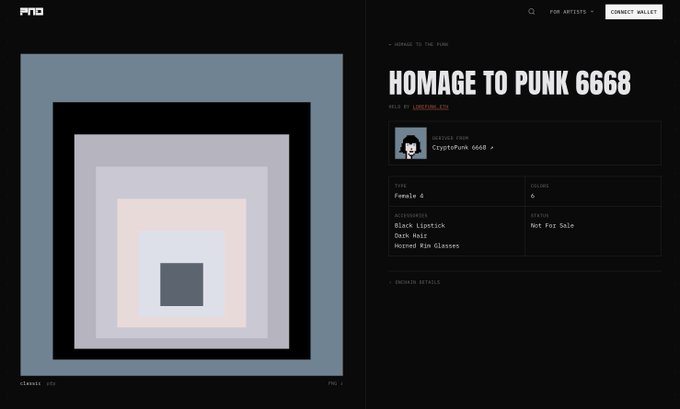Click the 'Horned Rim Glasses' accessory
Screen dimensions: 680x409
(x=427, y=245)
